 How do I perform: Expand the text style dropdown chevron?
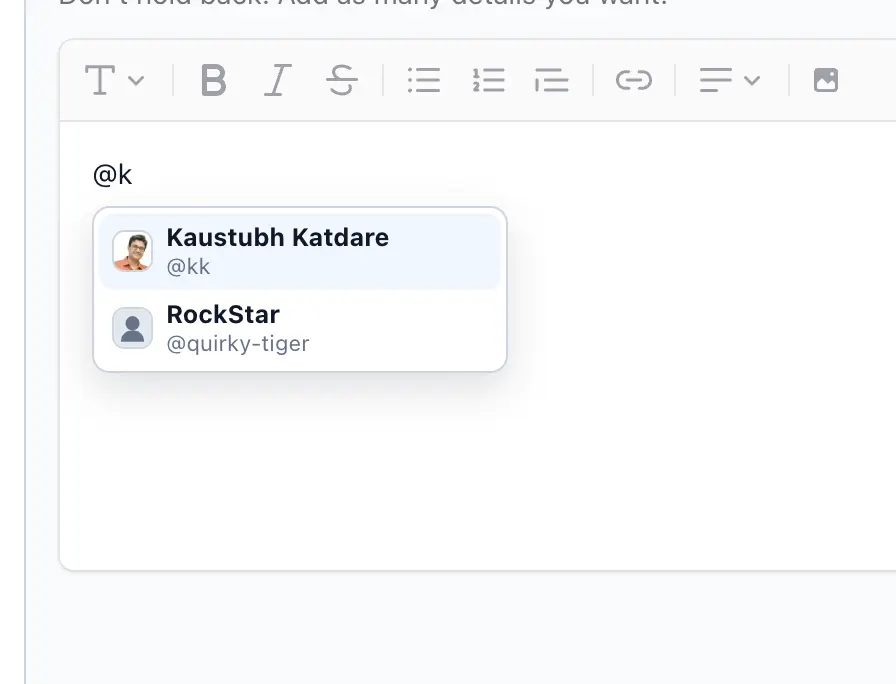137,80
